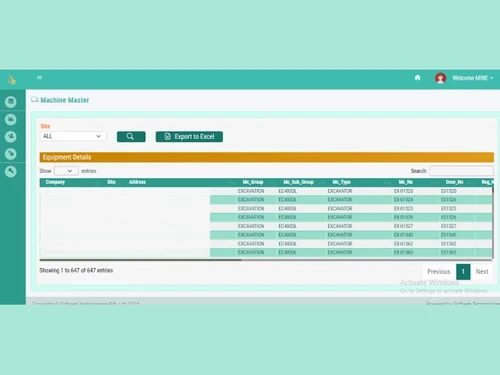Click the Equipment Details orange header

pyautogui.click(x=267, y=157)
